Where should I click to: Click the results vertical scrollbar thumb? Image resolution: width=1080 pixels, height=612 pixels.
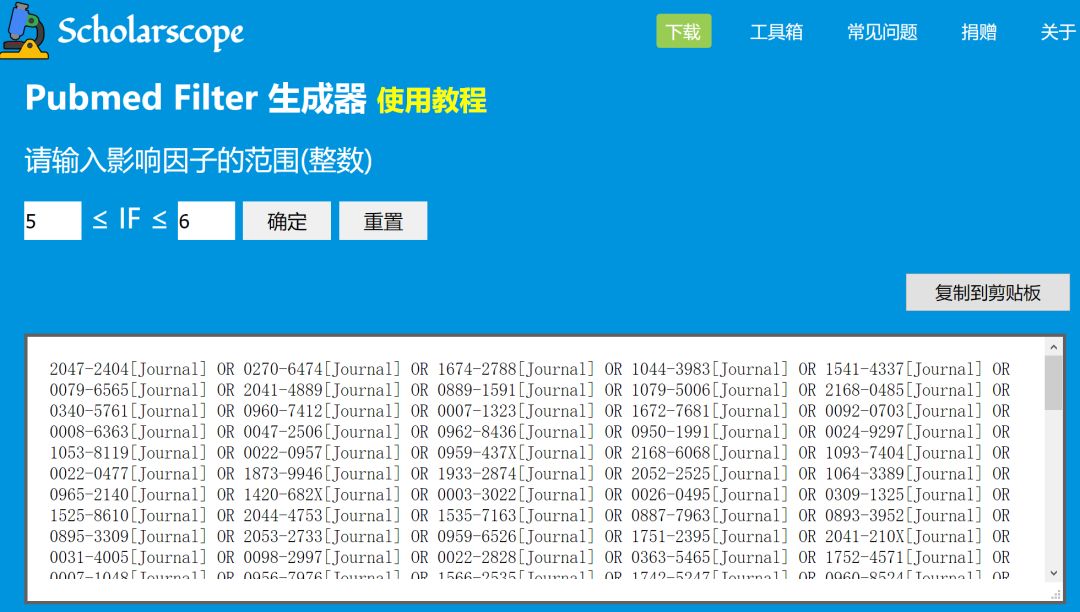point(1053,383)
